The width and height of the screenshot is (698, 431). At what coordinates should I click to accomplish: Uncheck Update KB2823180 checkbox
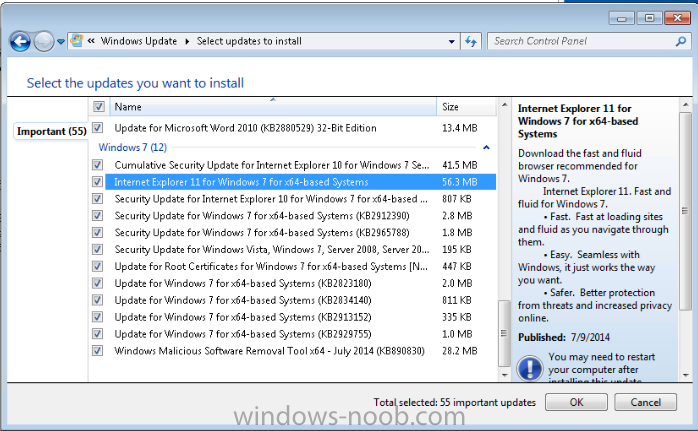point(97,283)
